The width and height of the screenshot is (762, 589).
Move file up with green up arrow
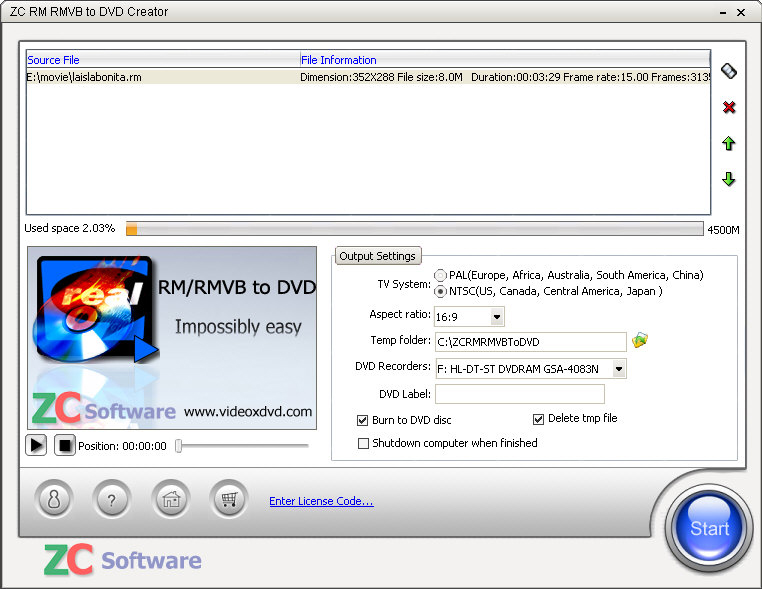(x=728, y=144)
